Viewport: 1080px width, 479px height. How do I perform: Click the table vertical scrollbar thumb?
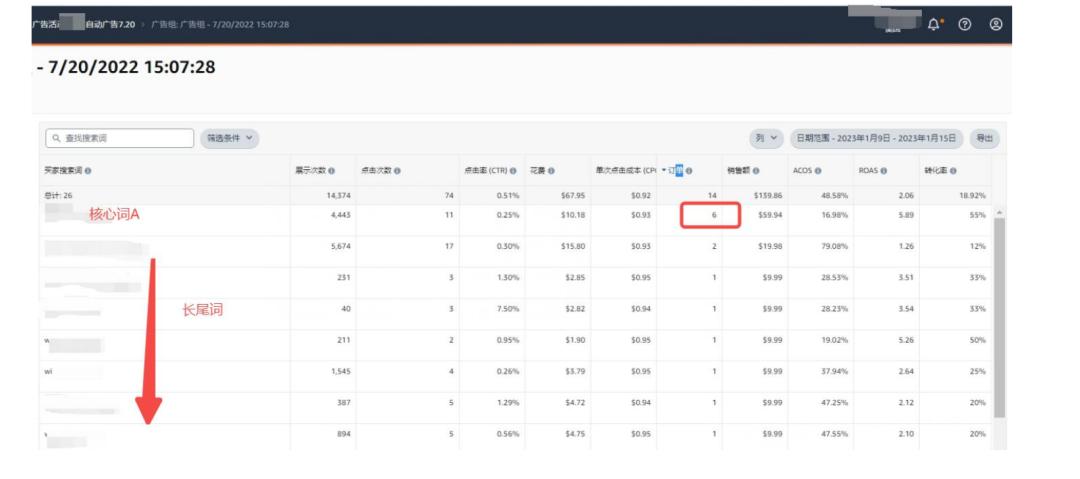999,318
